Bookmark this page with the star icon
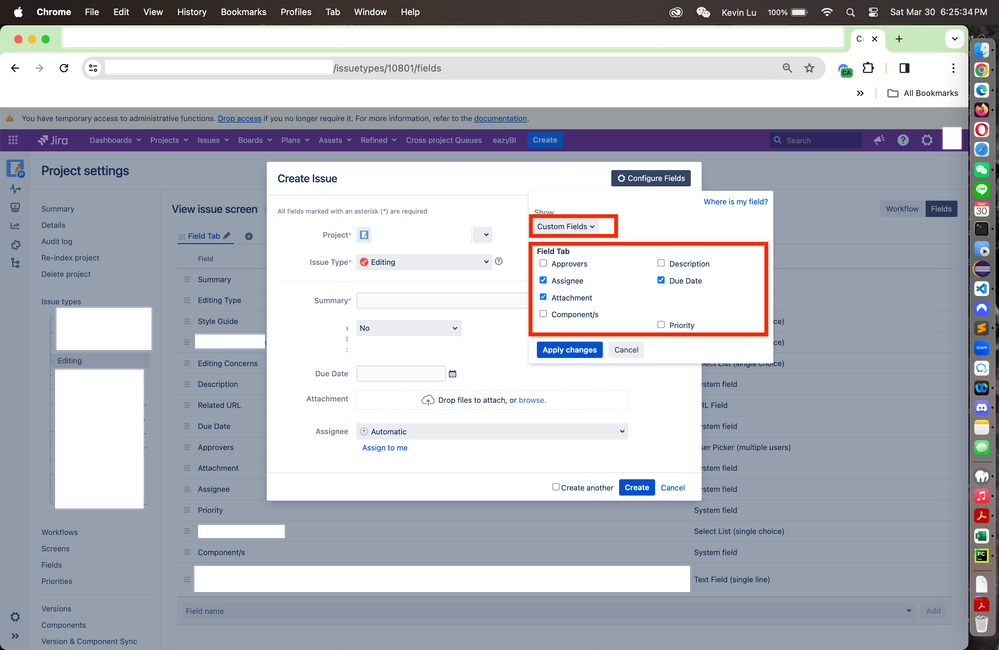Screen dimensions: 999x650 809,68
